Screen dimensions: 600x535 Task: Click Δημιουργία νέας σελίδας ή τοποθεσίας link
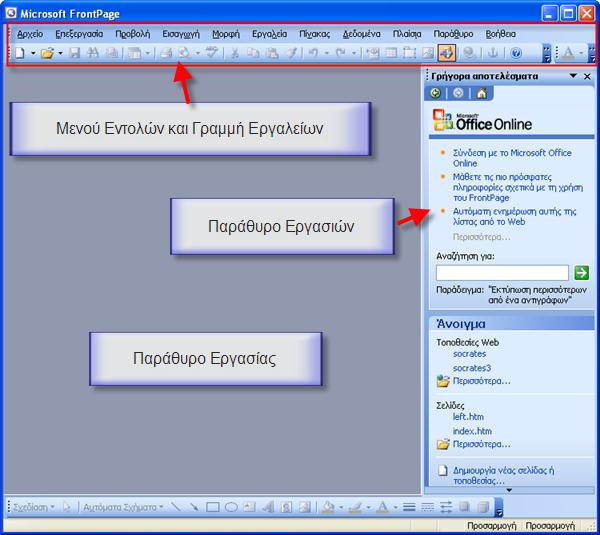point(503,475)
